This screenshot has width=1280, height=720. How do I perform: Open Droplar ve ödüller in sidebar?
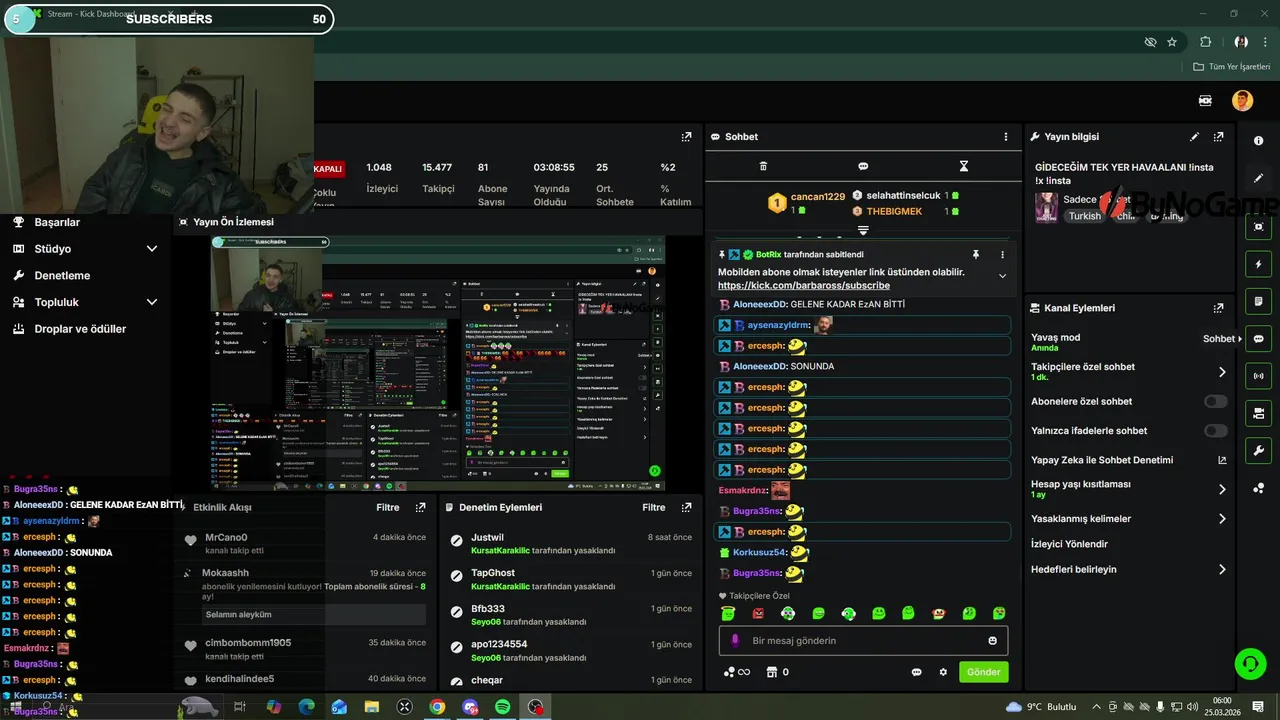coord(80,329)
